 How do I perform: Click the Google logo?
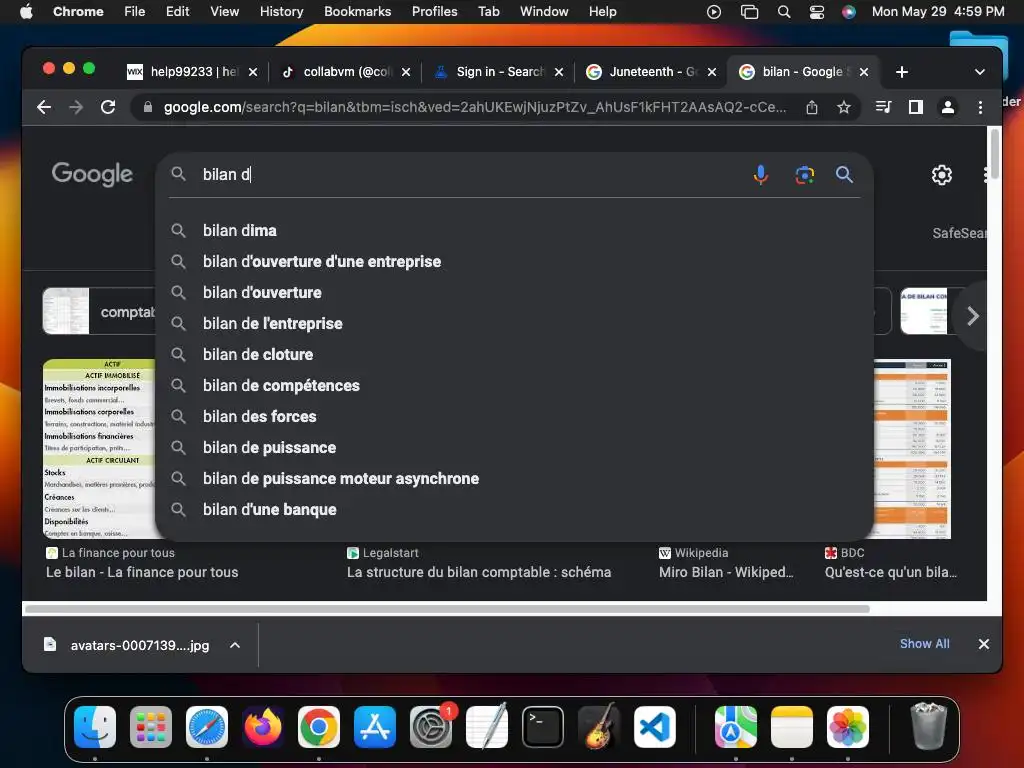click(92, 174)
